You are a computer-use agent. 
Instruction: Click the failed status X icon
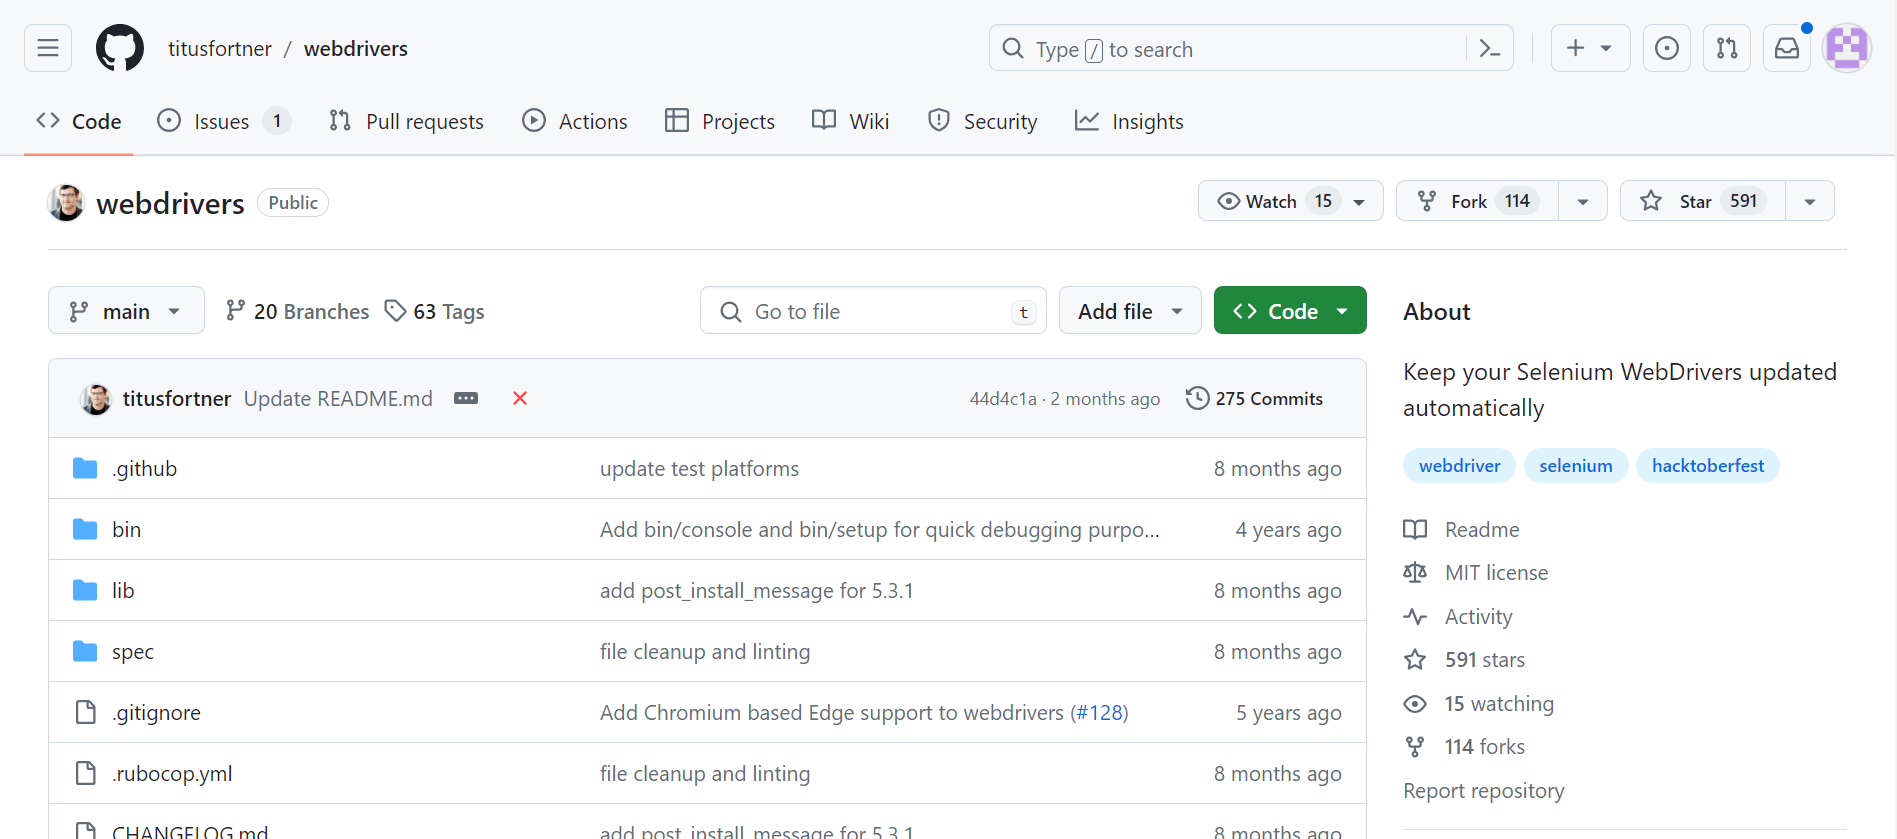(x=520, y=398)
